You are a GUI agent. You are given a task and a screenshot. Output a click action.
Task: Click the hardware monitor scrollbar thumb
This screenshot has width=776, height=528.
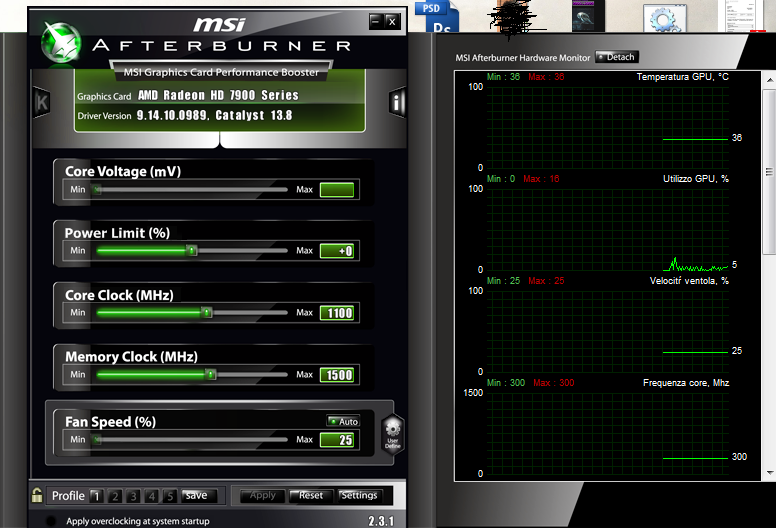pos(770,172)
